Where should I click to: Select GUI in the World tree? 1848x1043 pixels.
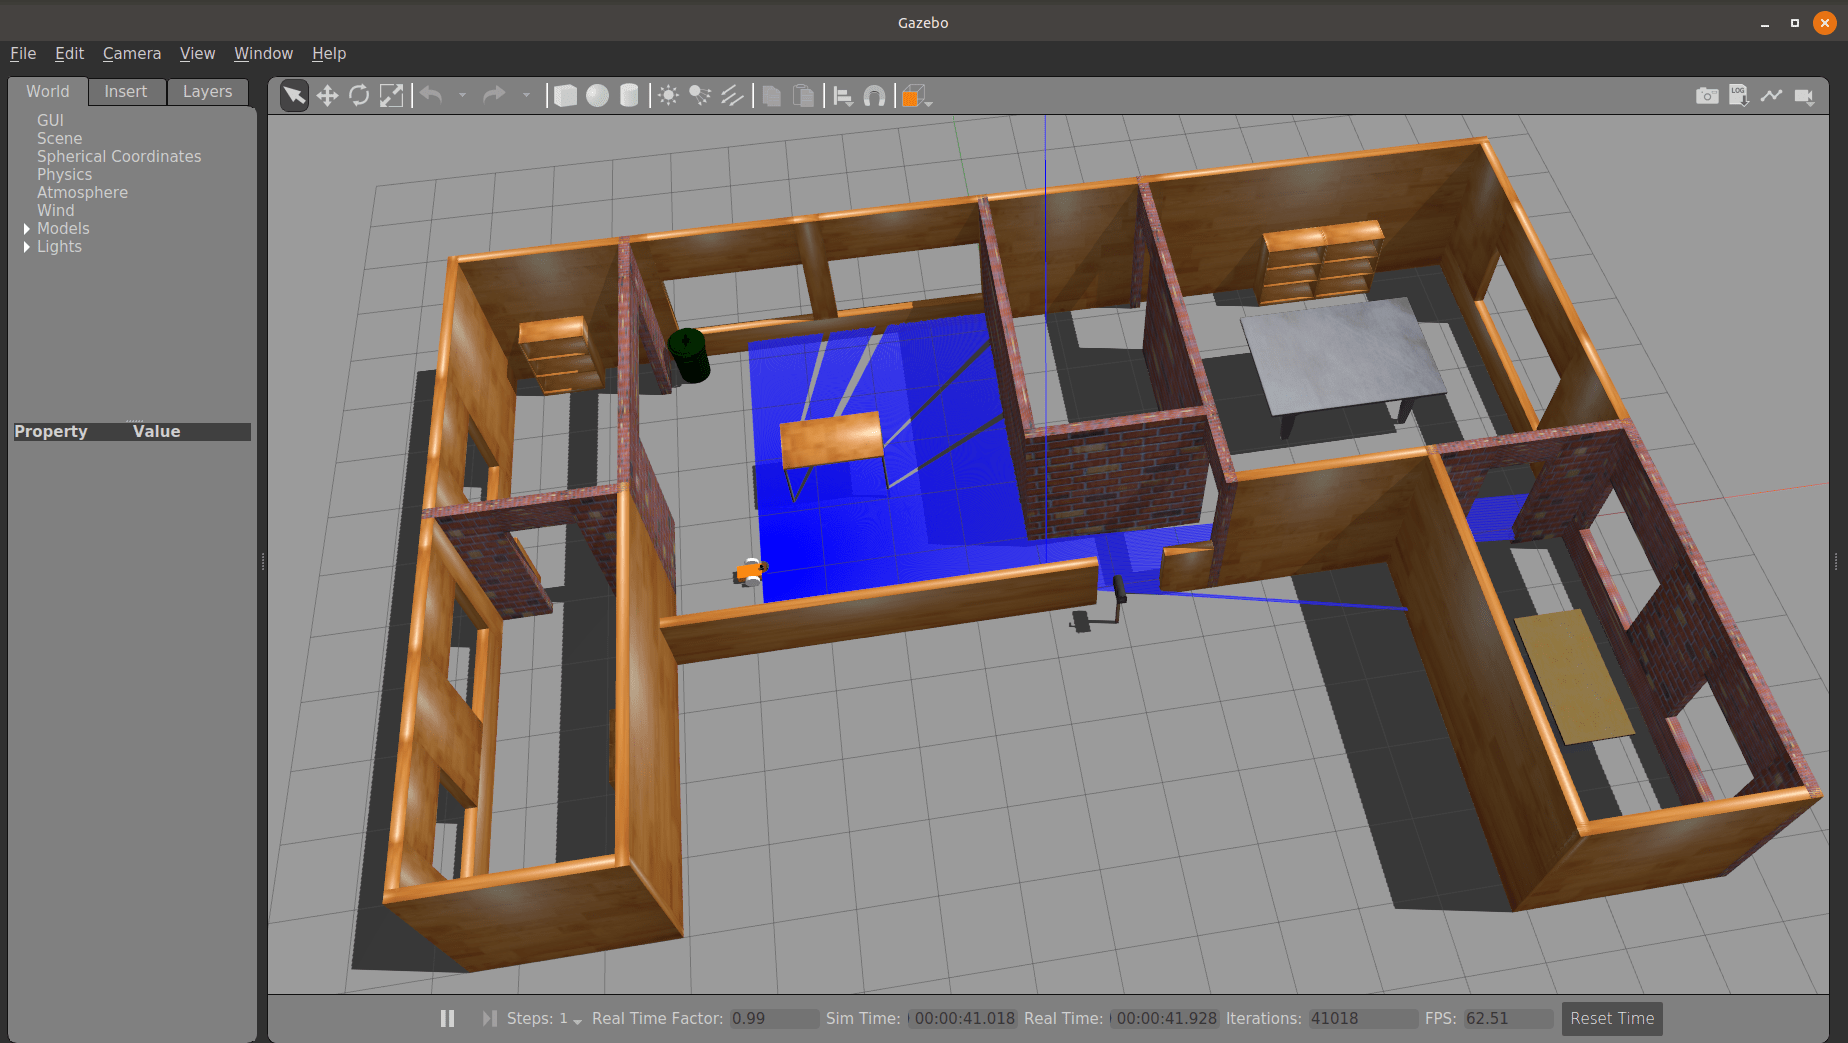(50, 120)
